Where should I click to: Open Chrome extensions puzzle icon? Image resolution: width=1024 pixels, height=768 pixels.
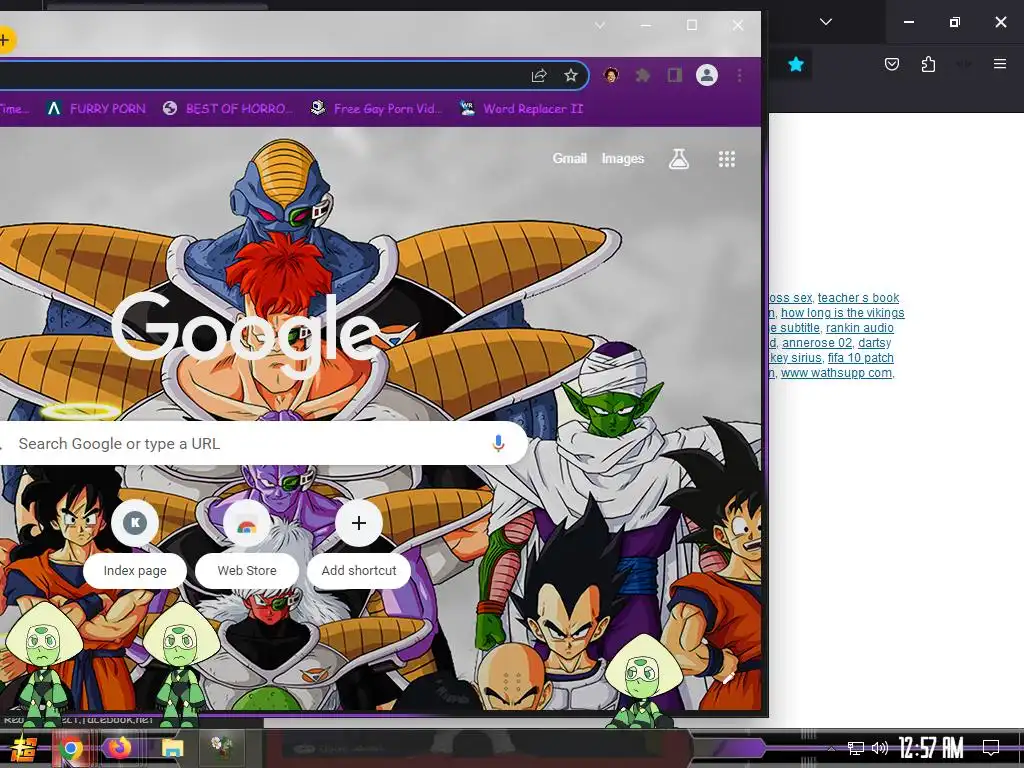[x=643, y=75]
